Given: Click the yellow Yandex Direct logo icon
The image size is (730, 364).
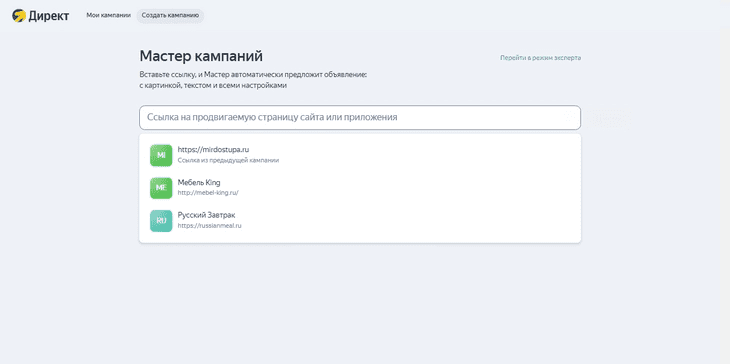Looking at the screenshot, I should point(19,16).
